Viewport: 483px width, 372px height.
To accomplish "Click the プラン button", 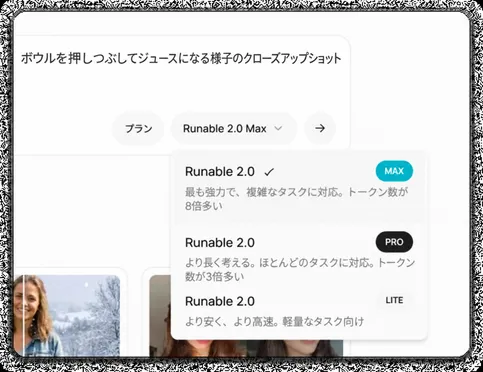I will point(138,128).
